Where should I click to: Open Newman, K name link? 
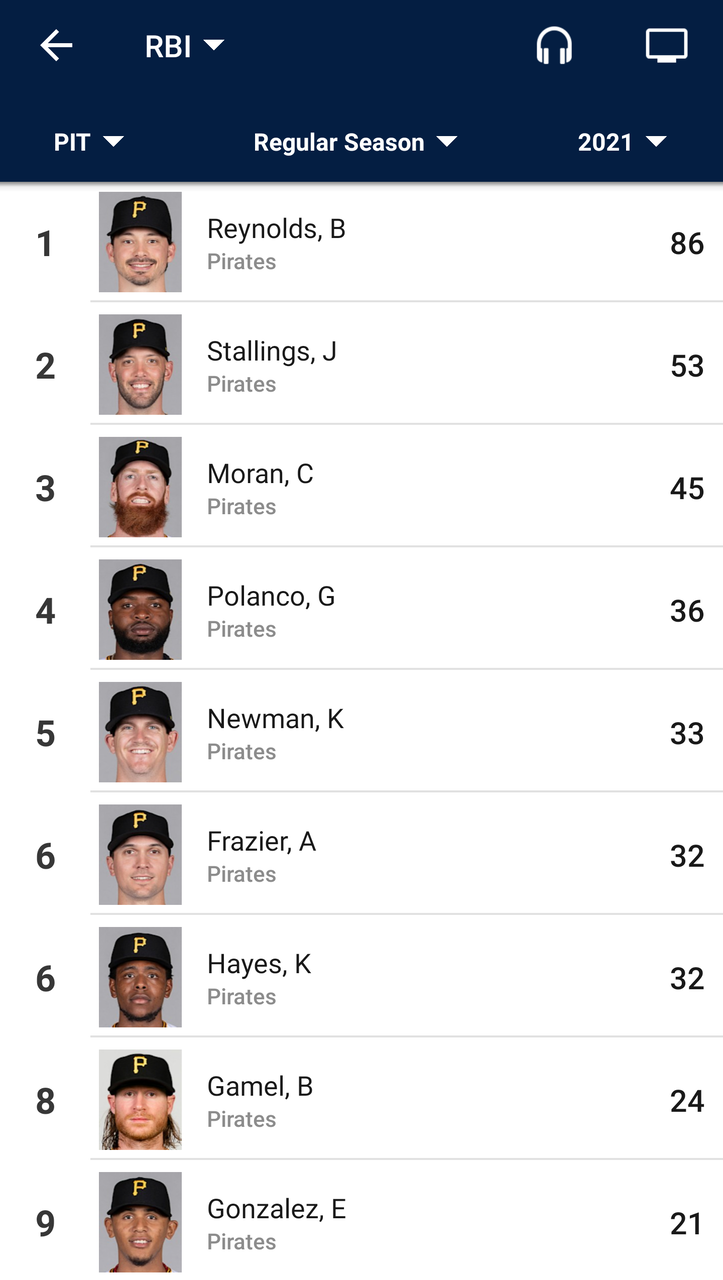(275, 719)
